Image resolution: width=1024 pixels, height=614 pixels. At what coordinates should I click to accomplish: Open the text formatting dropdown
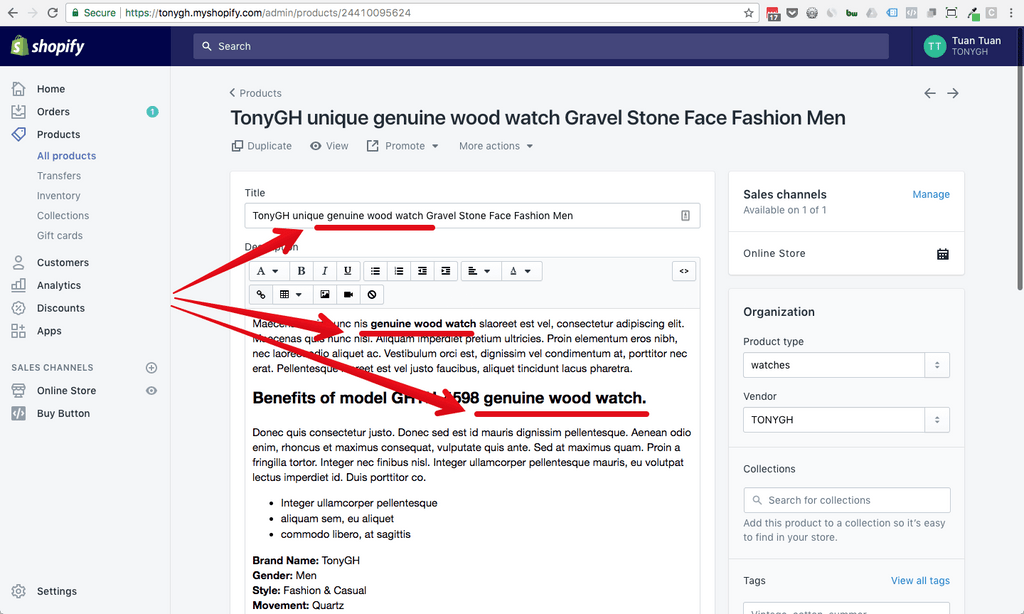click(268, 271)
